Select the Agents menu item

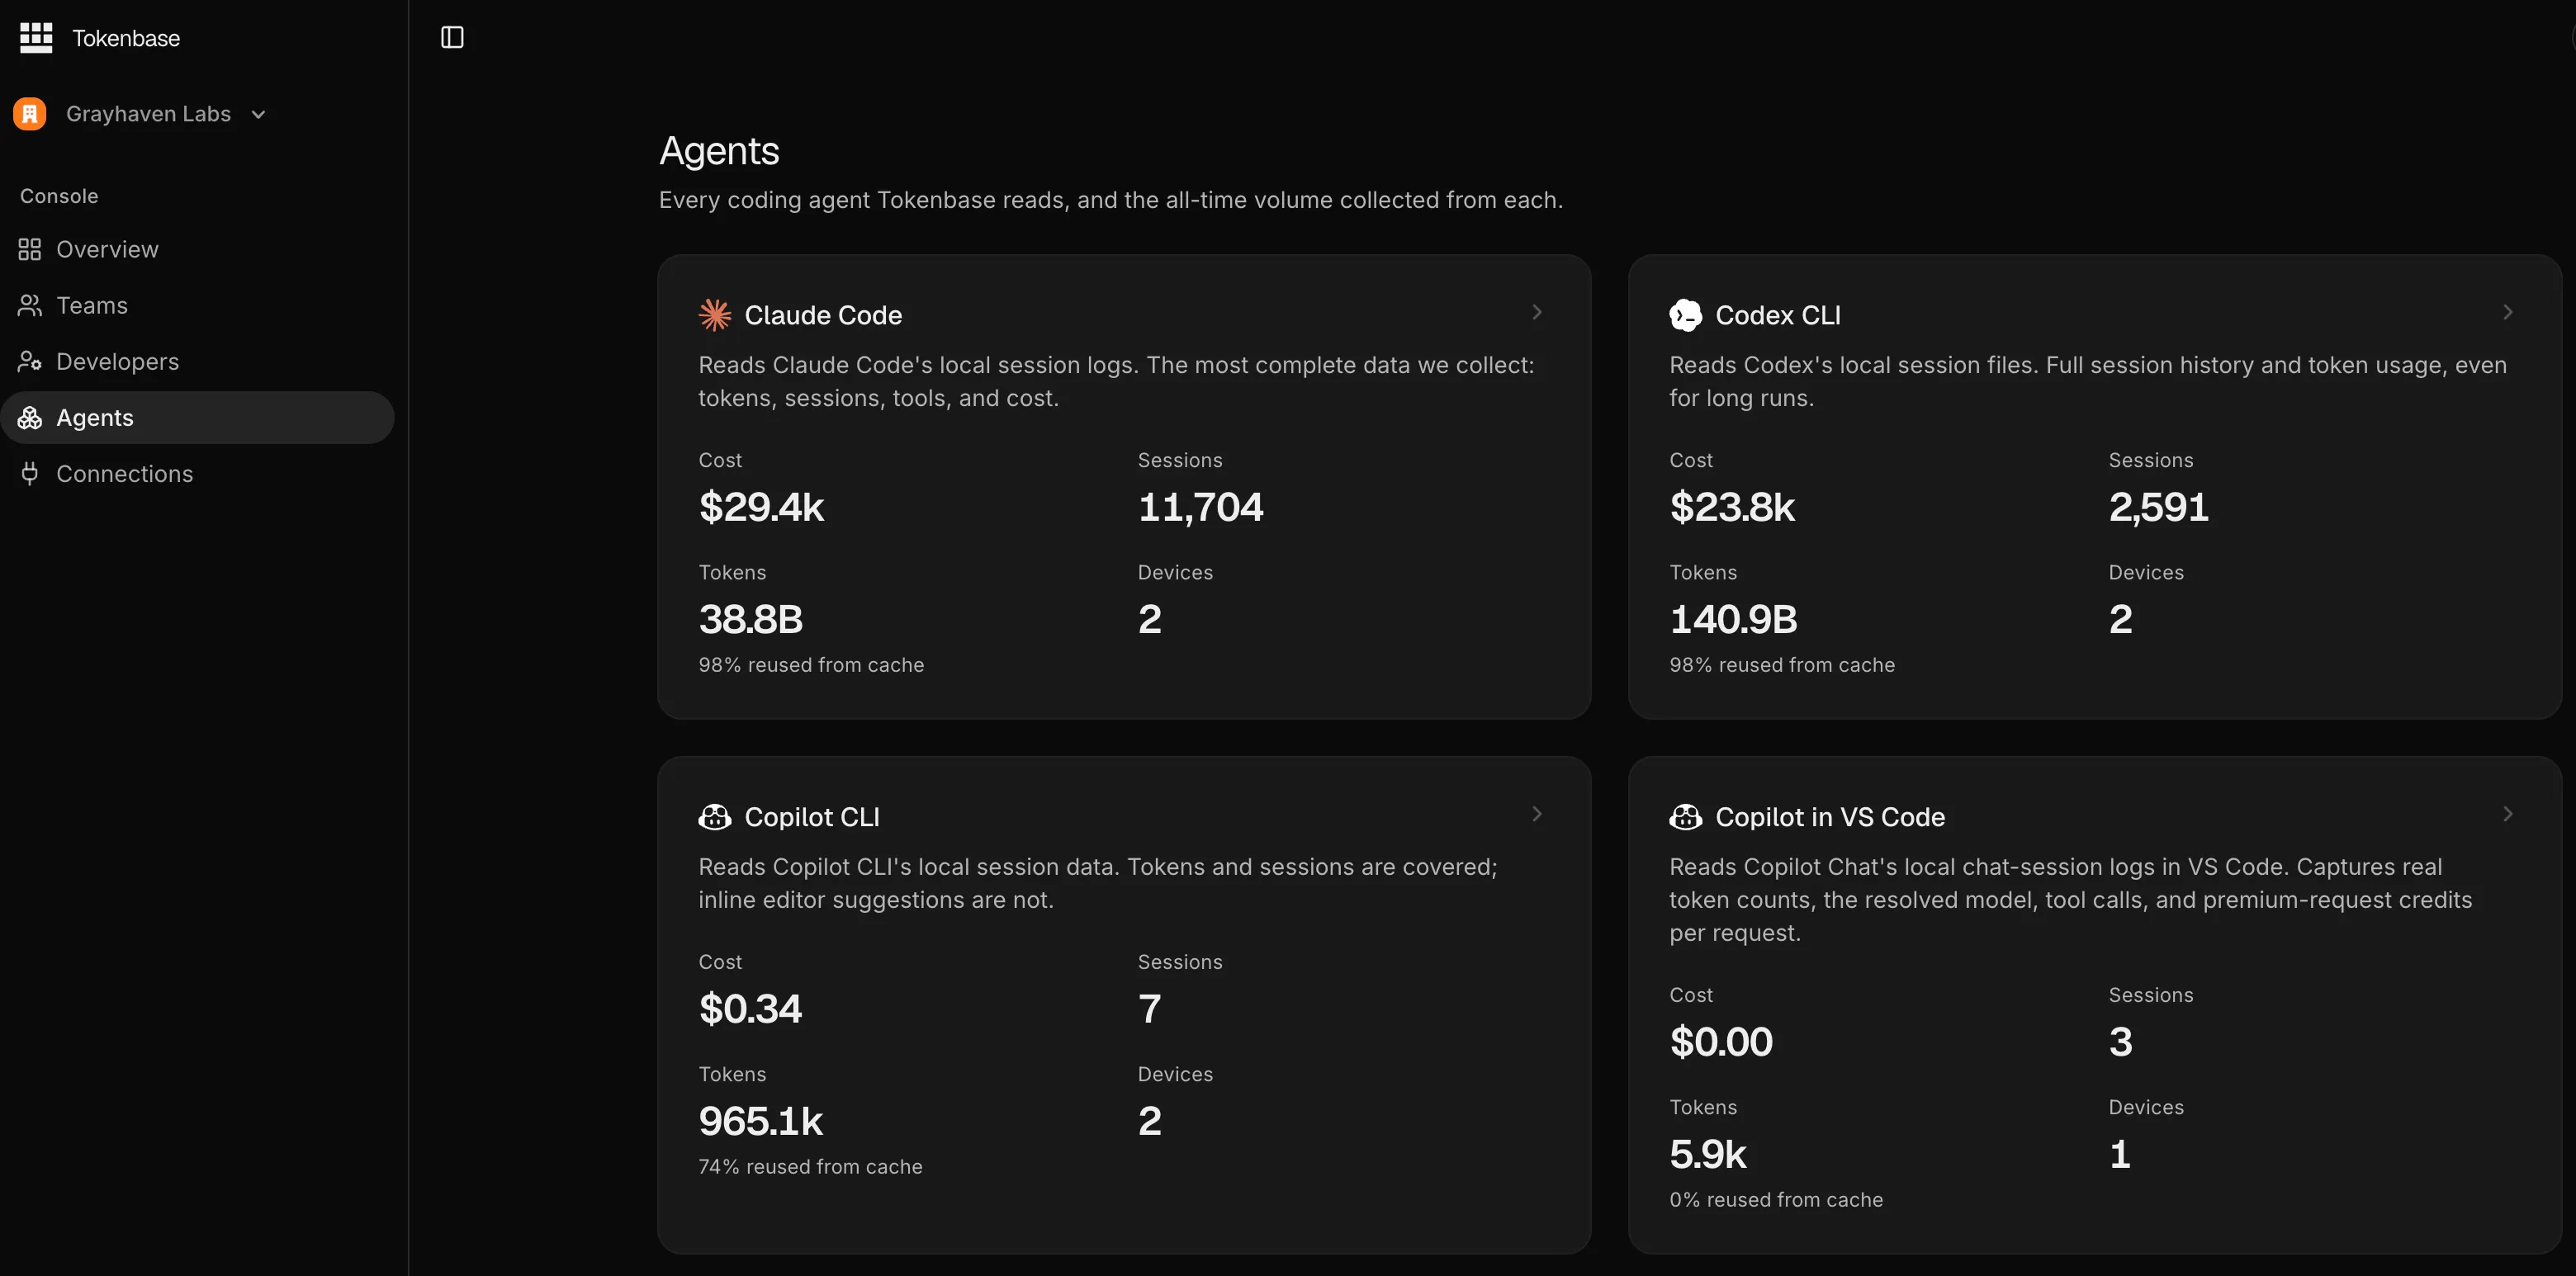click(x=197, y=417)
